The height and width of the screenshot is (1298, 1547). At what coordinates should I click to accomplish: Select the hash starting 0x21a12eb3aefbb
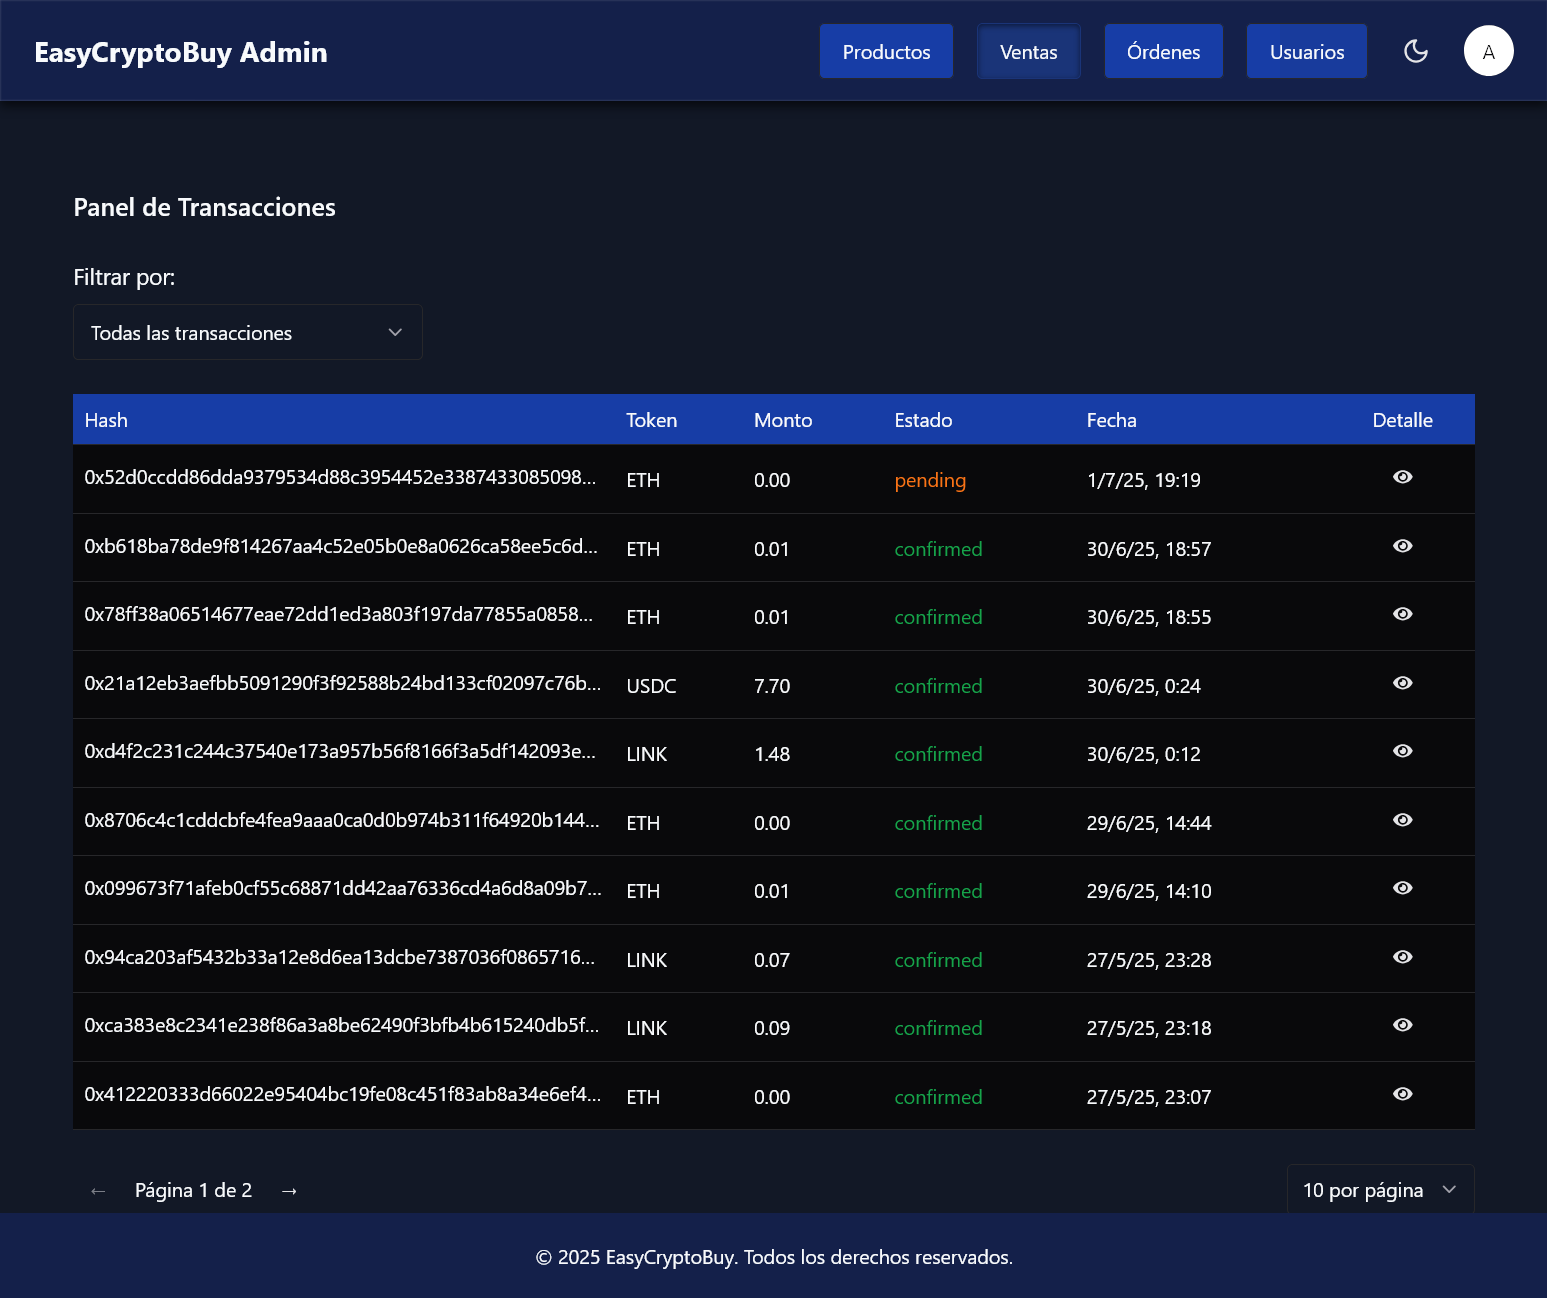343,683
